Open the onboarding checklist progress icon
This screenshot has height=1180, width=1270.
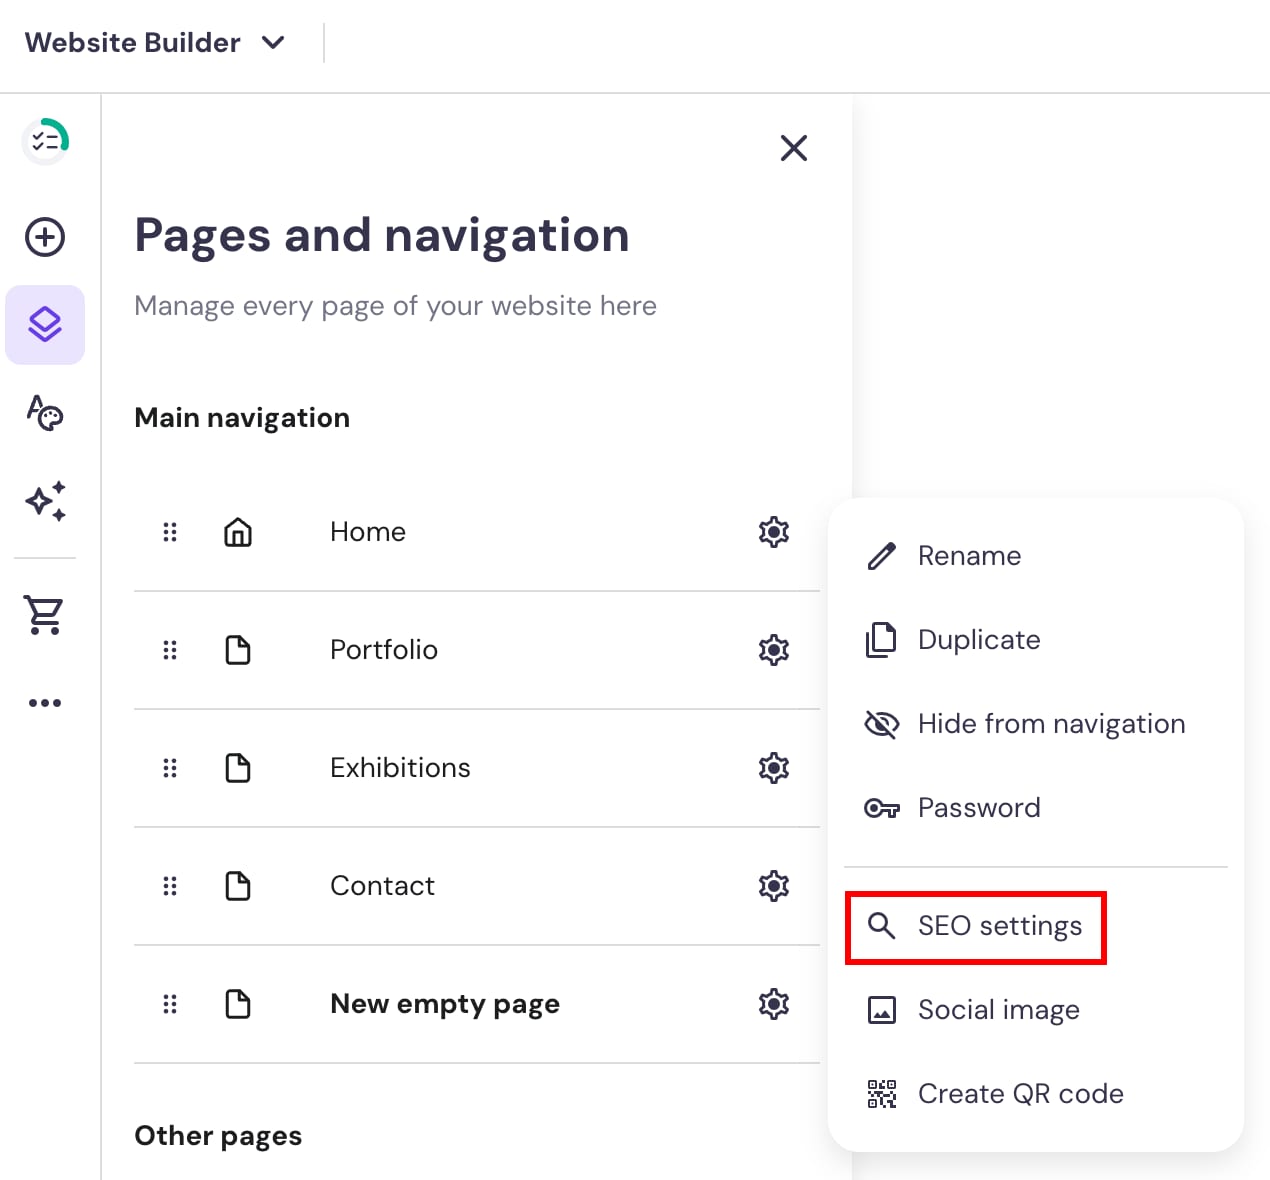45,141
